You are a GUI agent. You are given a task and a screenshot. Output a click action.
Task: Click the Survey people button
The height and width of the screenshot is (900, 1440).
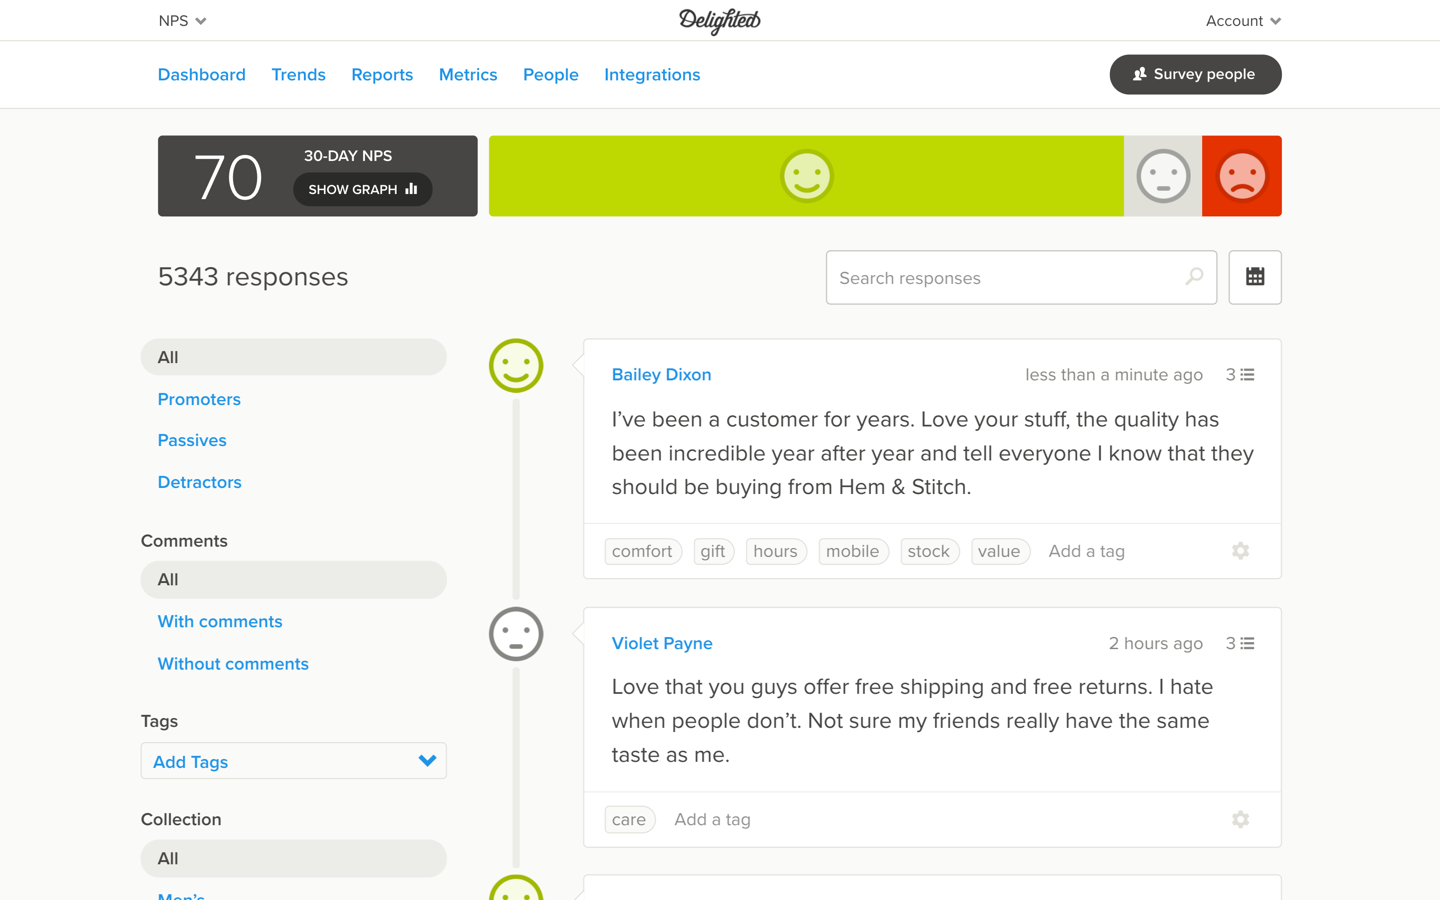click(x=1195, y=74)
